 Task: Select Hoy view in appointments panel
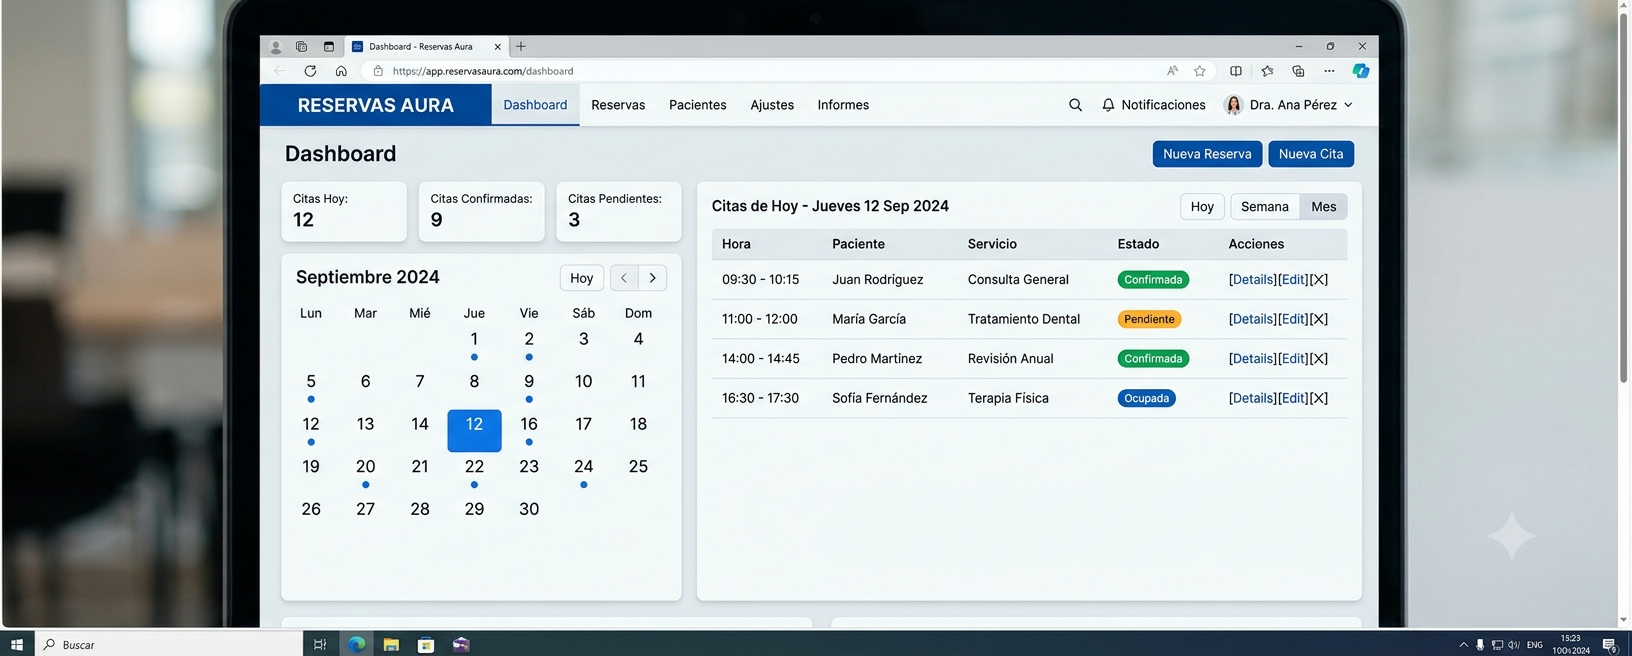[1202, 207]
